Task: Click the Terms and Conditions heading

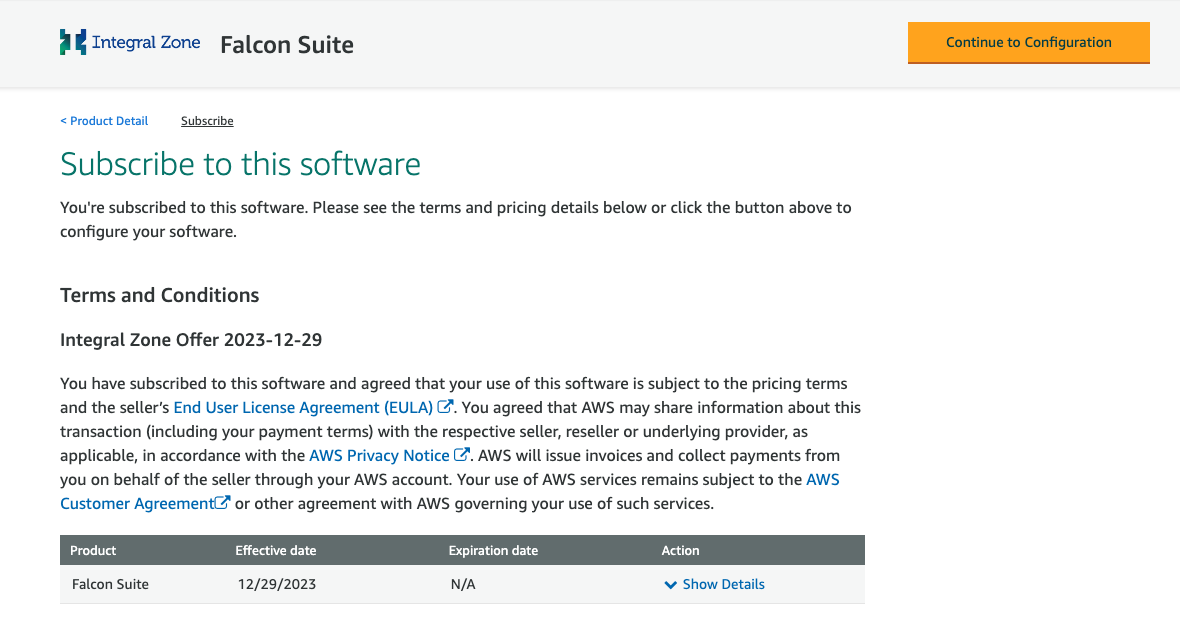Action: tap(160, 295)
